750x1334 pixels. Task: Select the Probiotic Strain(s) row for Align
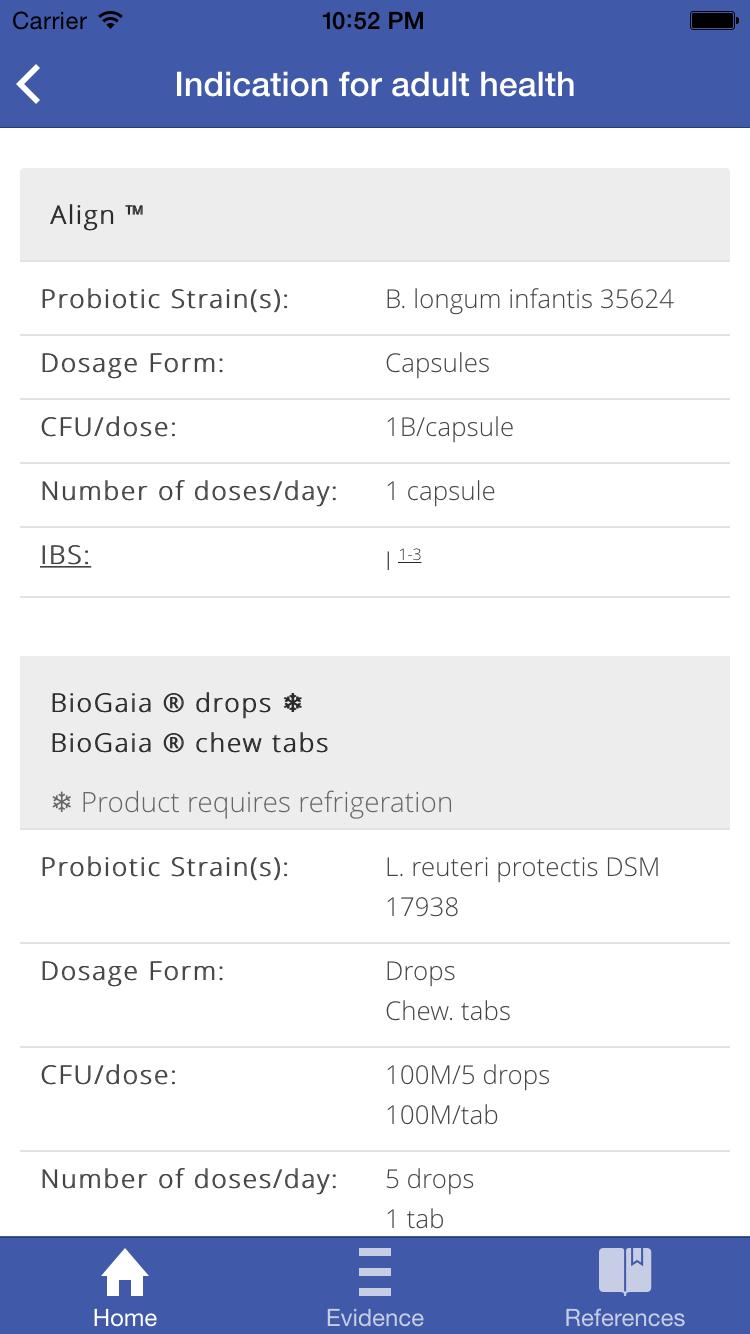pos(374,298)
